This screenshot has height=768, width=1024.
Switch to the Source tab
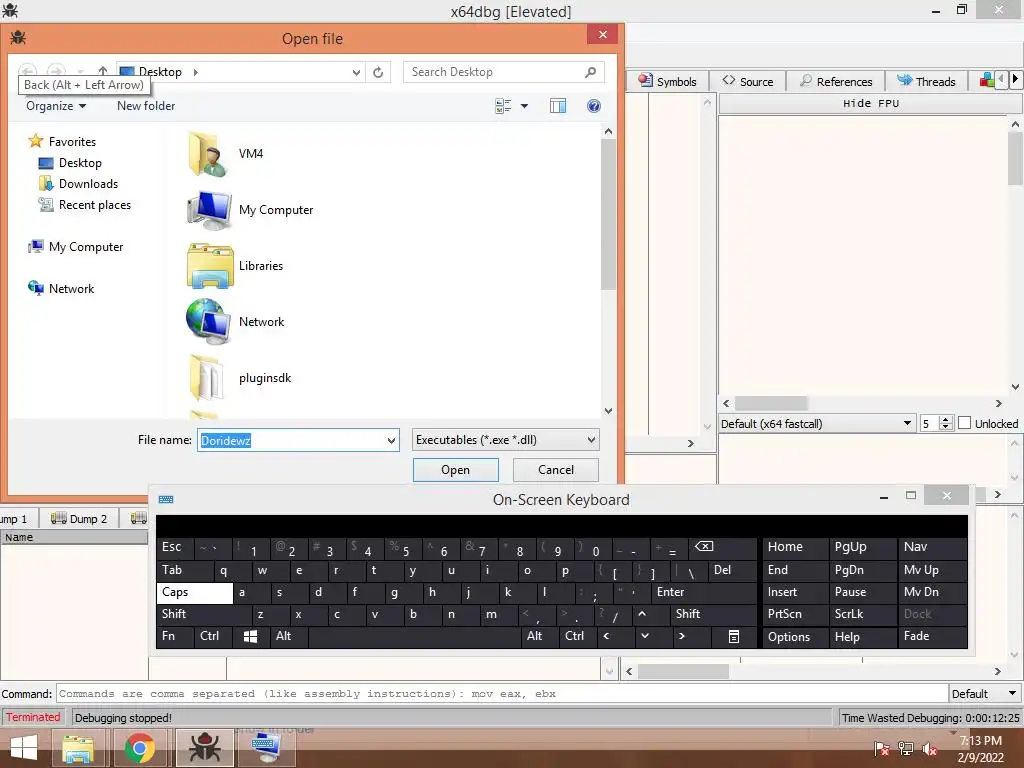[748, 82]
